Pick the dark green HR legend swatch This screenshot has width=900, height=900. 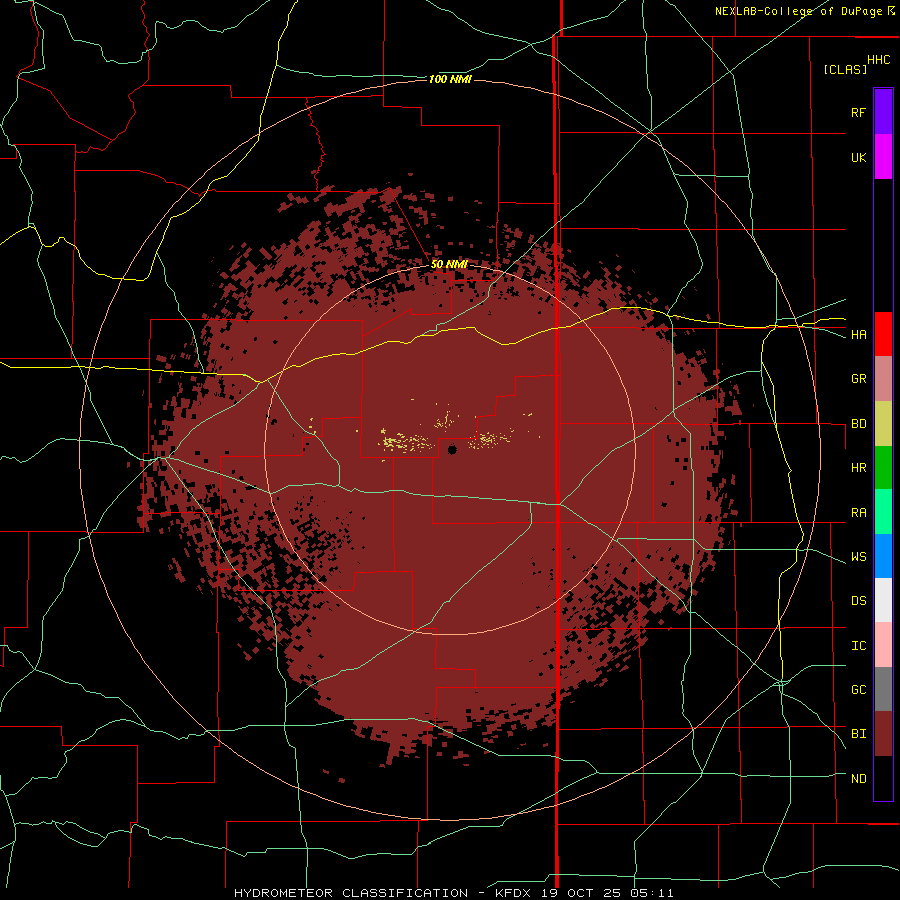883,468
